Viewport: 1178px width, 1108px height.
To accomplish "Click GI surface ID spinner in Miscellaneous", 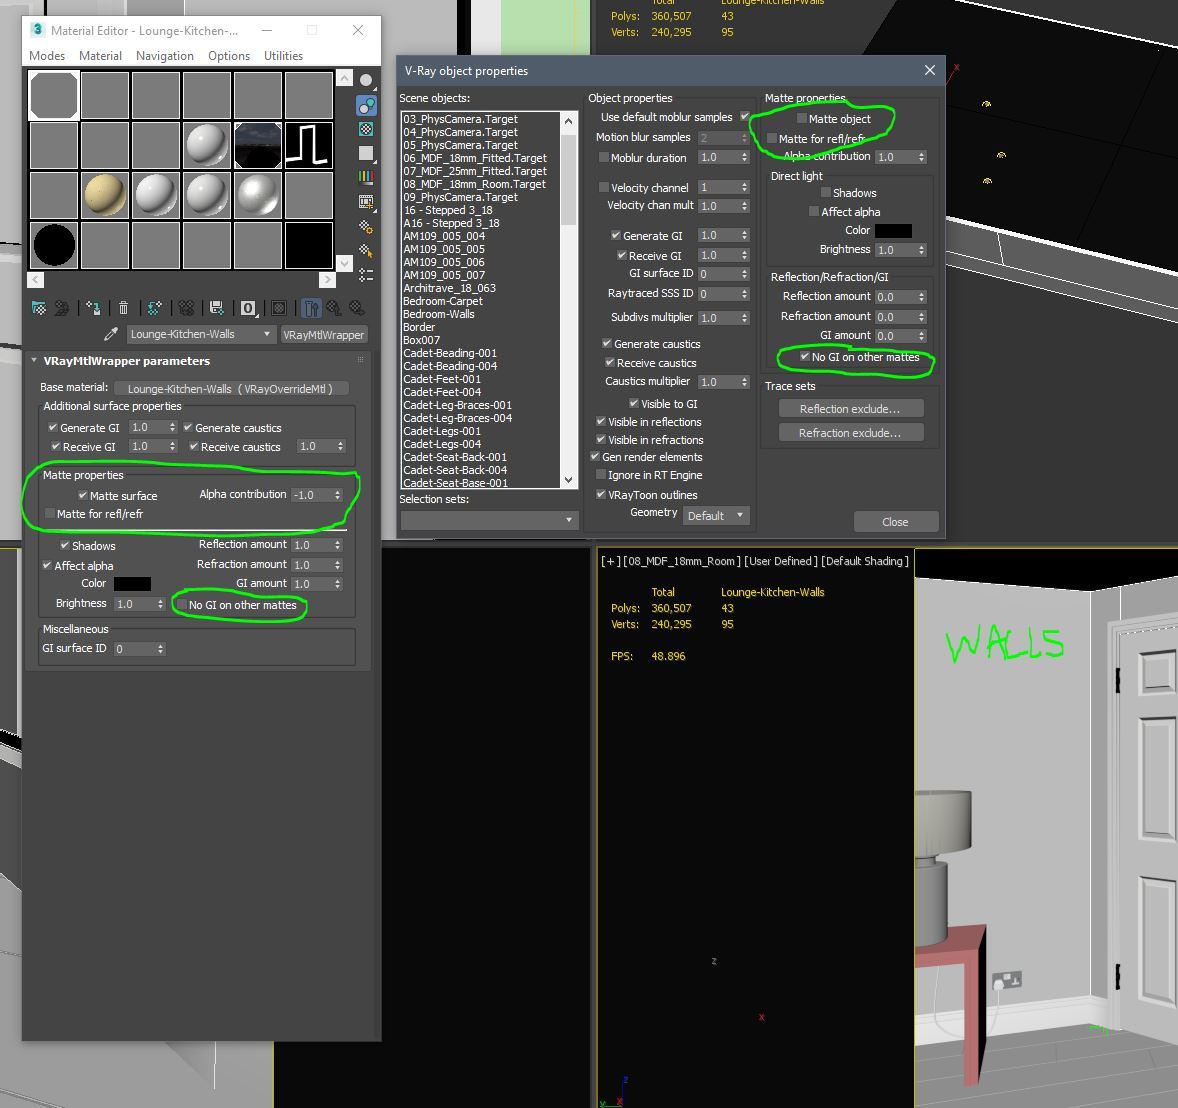I will click(161, 648).
